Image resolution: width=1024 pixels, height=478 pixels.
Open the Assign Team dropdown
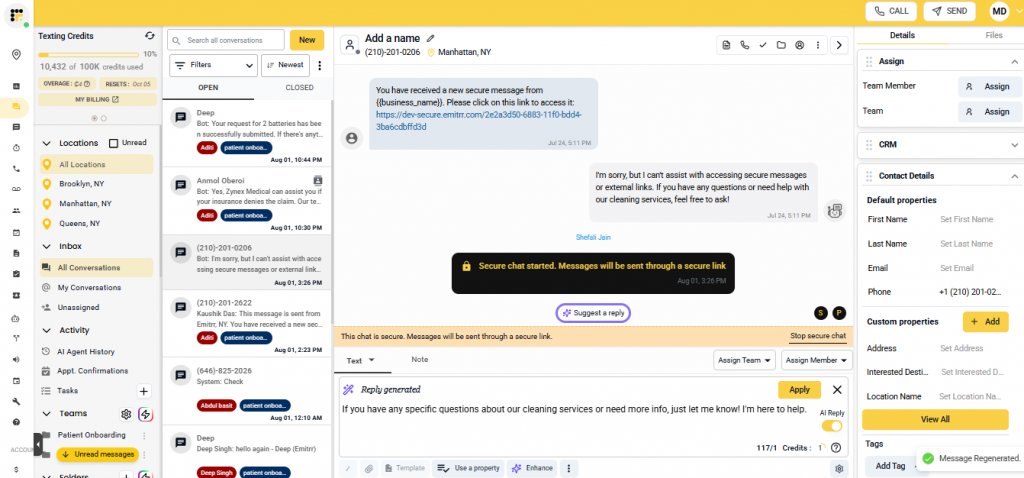[745, 360]
